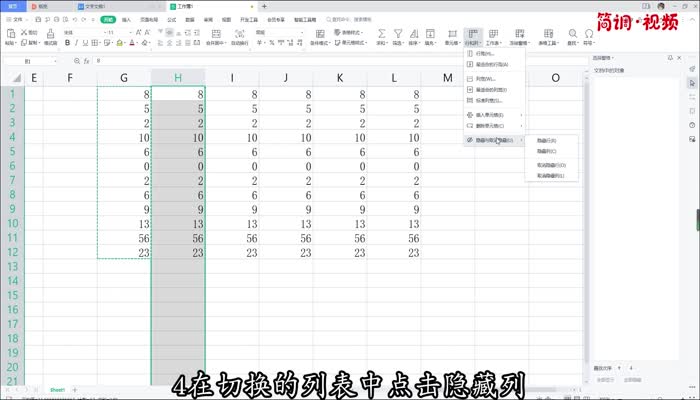Open the Formulas (公式) ribbon tab
Viewport: 700px width, 400px height.
click(172, 19)
